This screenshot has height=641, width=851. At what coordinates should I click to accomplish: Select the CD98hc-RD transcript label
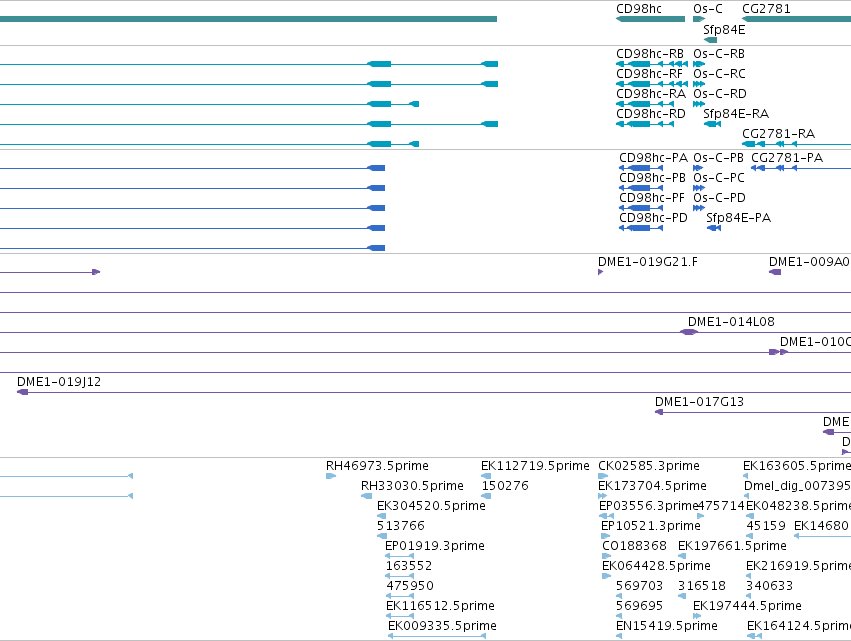point(650,114)
